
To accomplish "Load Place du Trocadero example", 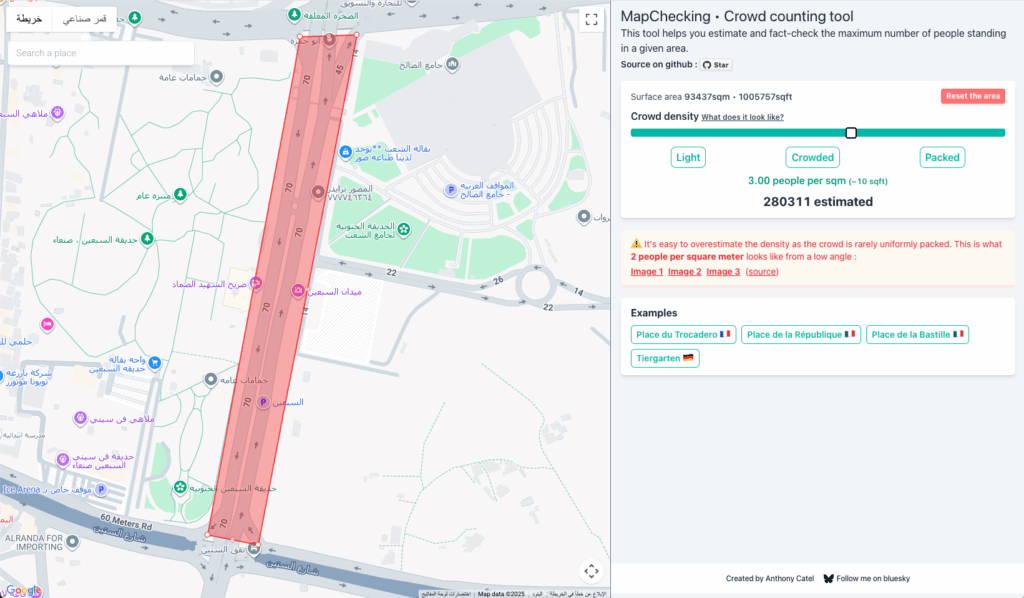I will [x=683, y=334].
